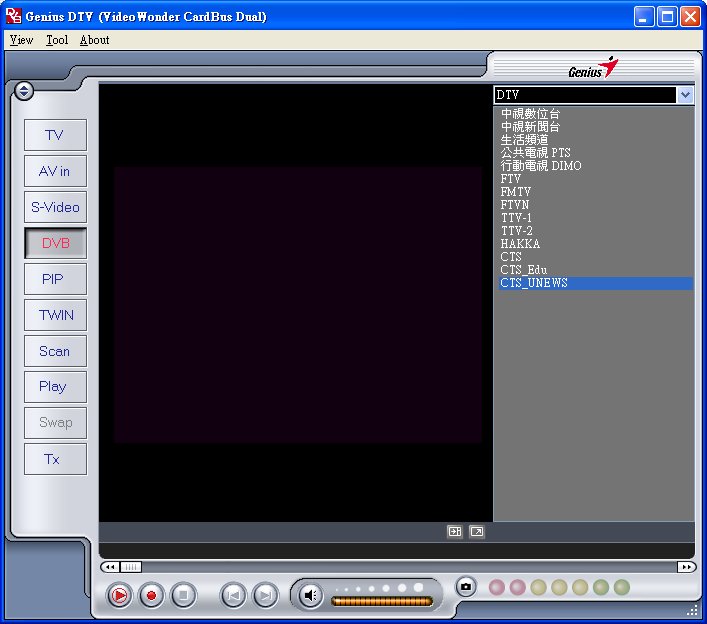Screen dimensions: 707x624
Task: Click the first pink indicator light
Action: (x=496, y=587)
